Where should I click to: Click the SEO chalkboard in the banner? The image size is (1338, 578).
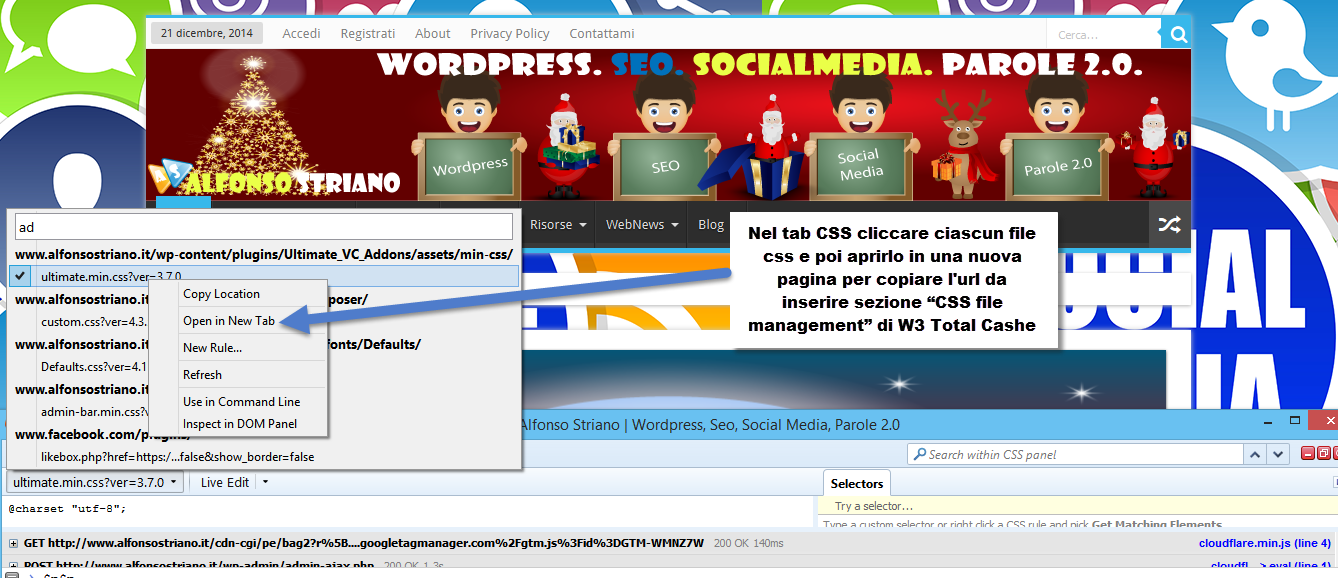[665, 165]
